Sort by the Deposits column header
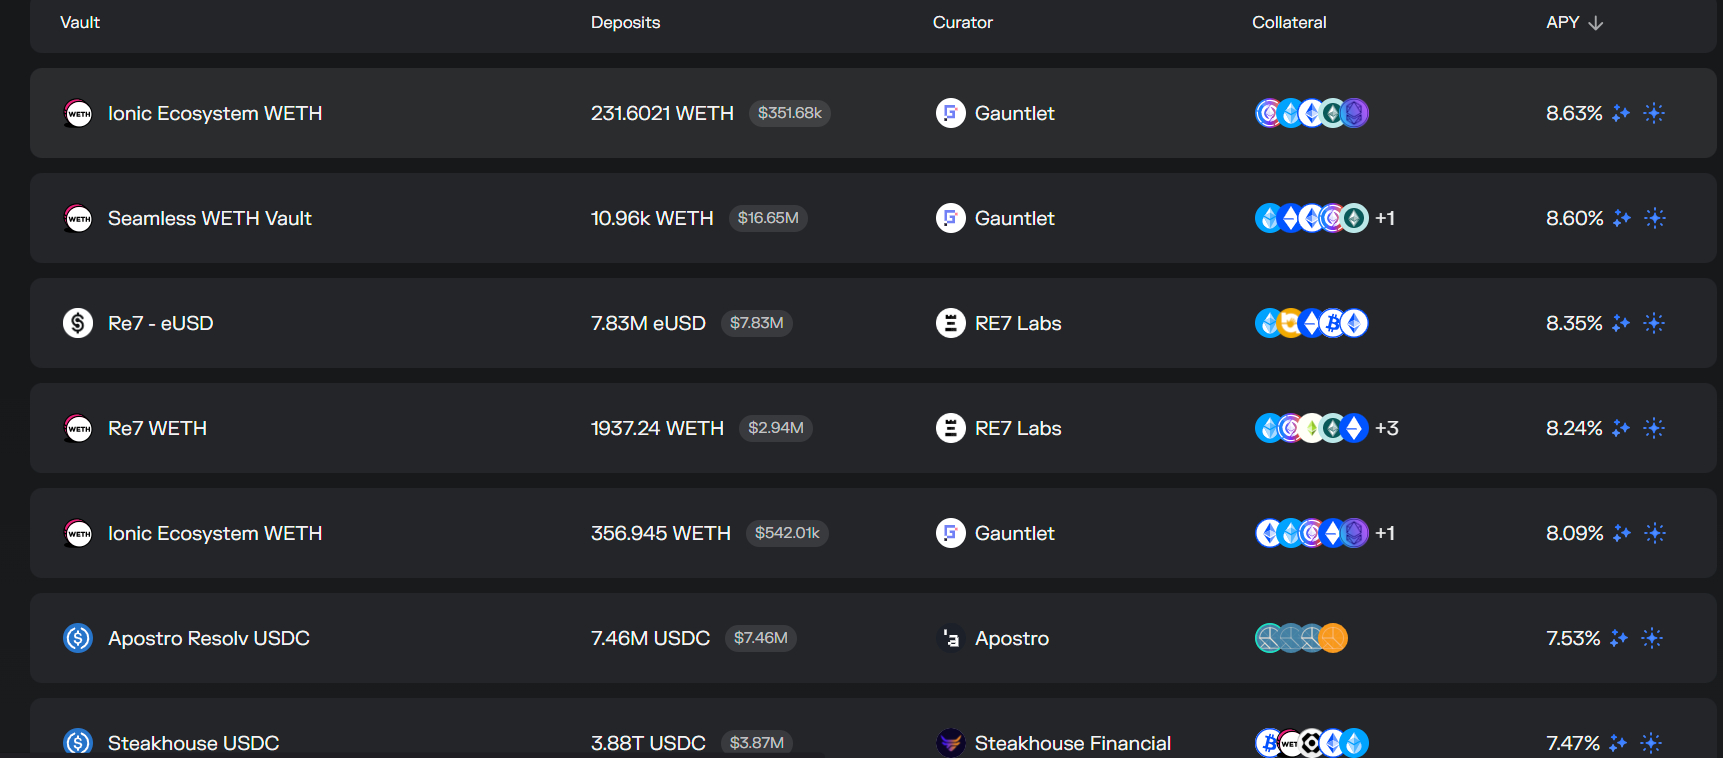The image size is (1723, 758). [x=625, y=23]
